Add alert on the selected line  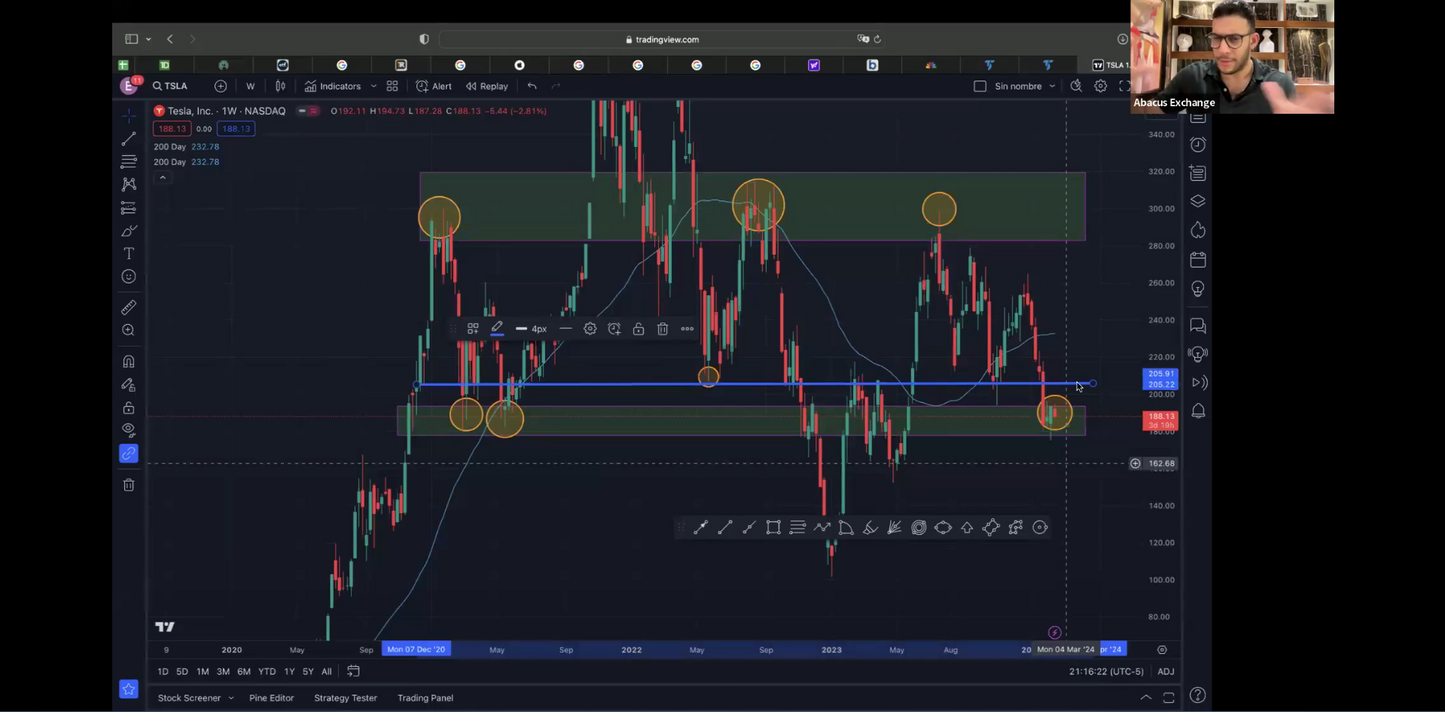[x=614, y=329]
